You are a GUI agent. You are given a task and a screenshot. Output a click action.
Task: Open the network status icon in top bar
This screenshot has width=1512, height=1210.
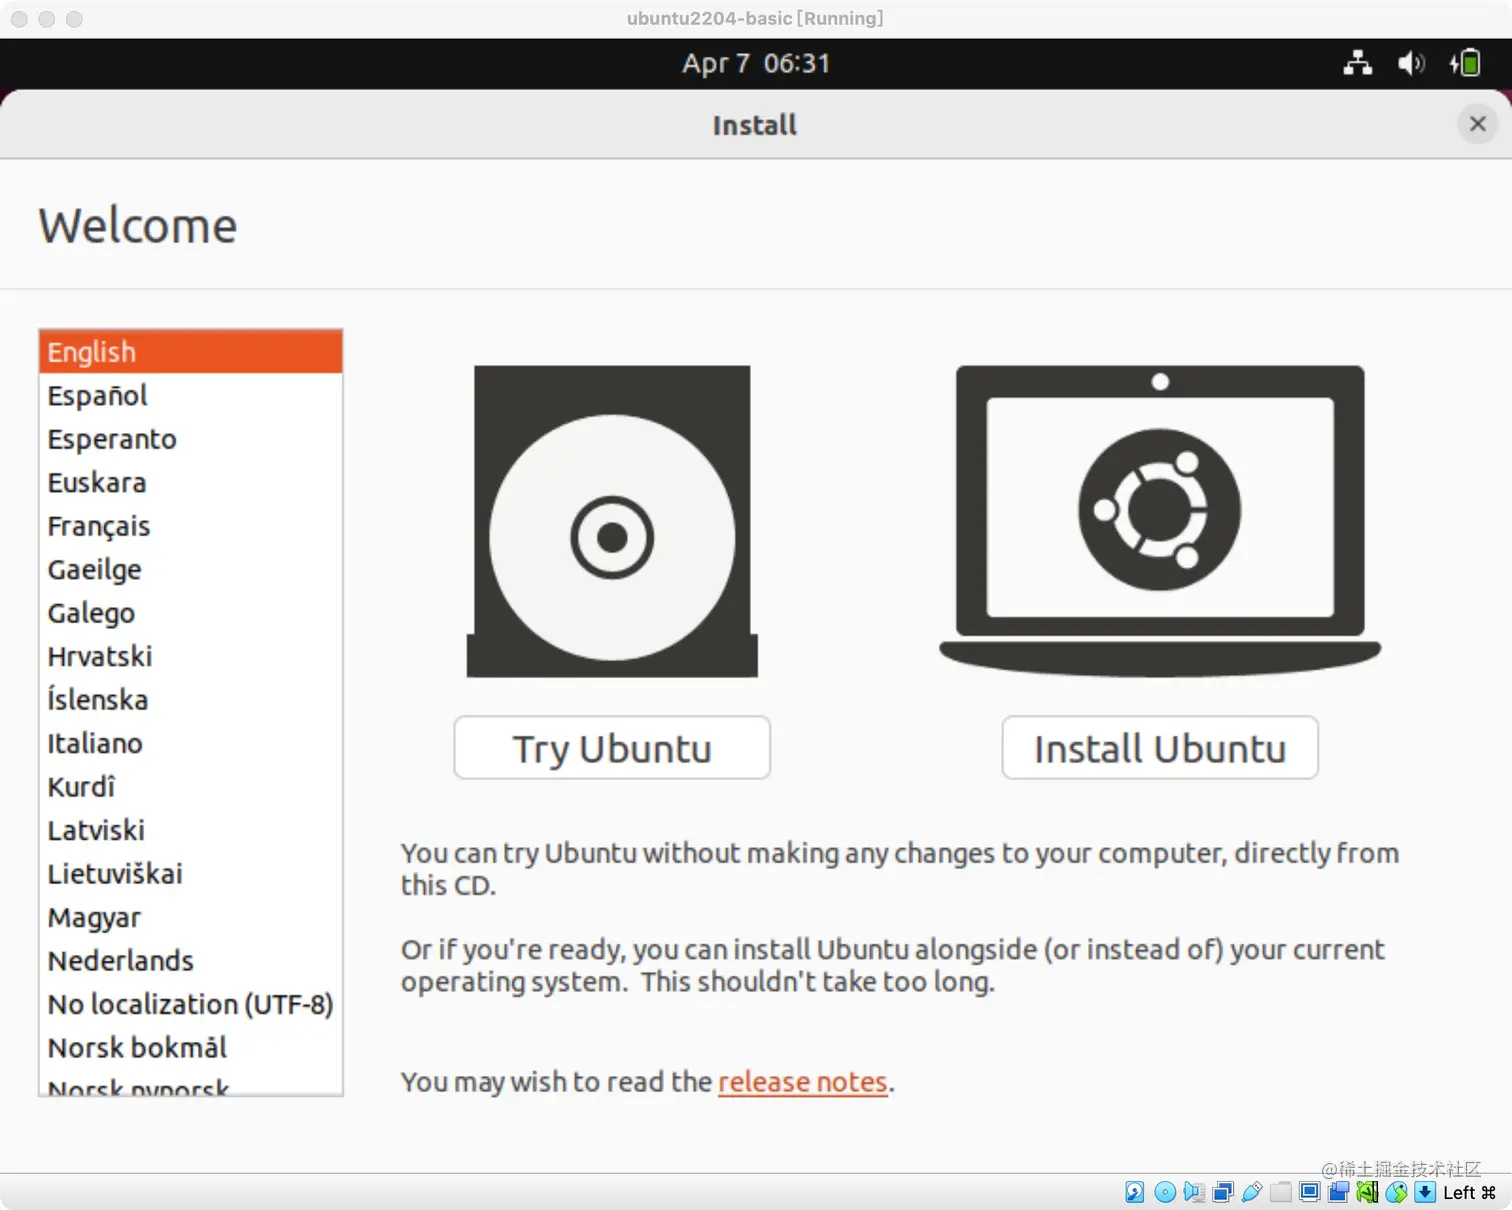coord(1357,63)
